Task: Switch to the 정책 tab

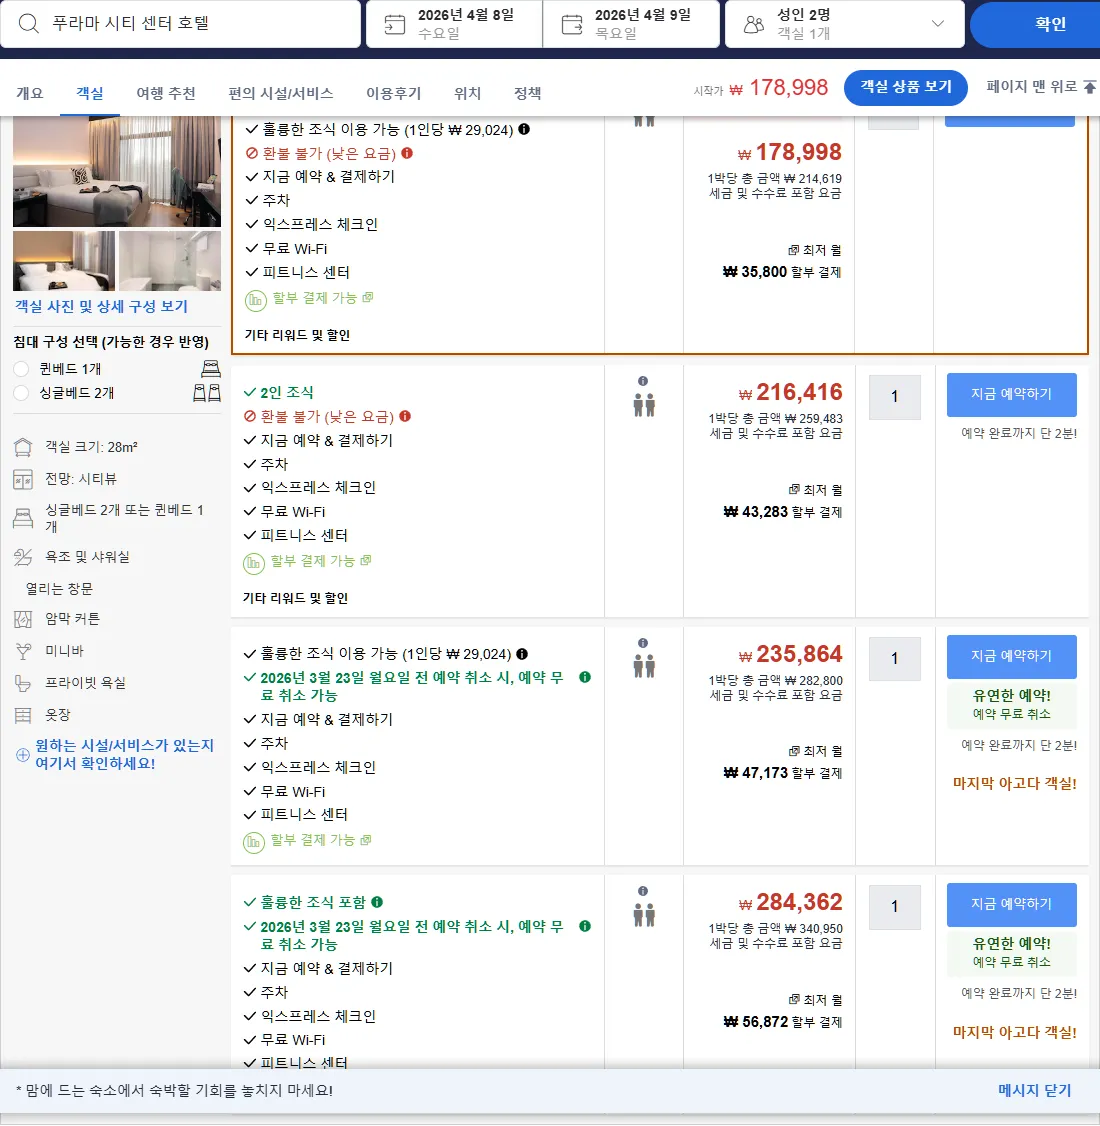Action: [x=528, y=93]
